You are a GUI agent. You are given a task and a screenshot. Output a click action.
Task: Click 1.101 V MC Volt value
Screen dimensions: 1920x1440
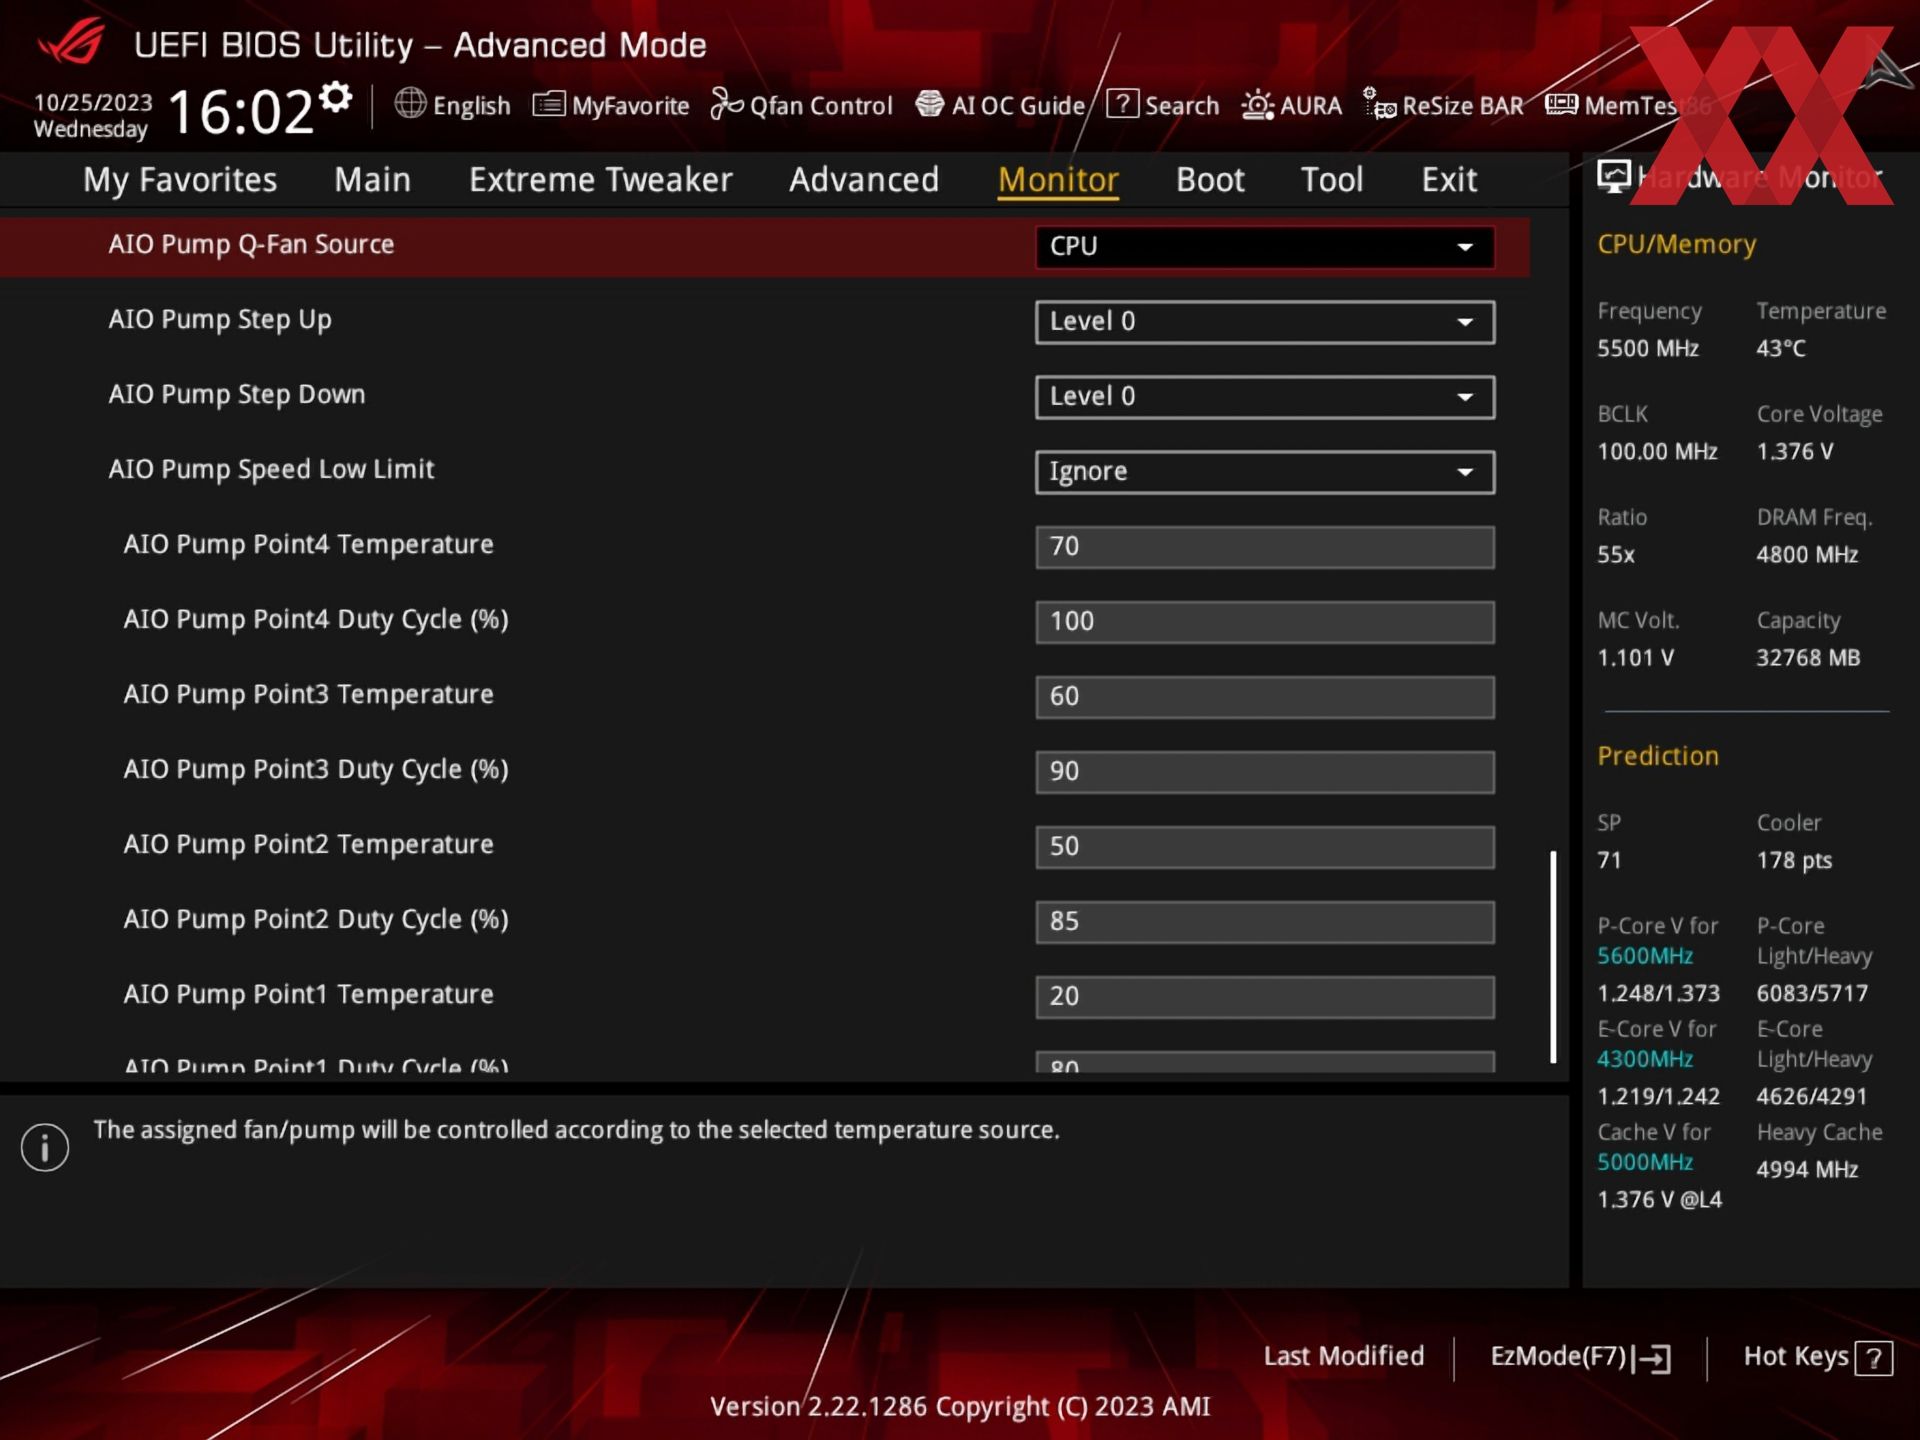pyautogui.click(x=1635, y=657)
